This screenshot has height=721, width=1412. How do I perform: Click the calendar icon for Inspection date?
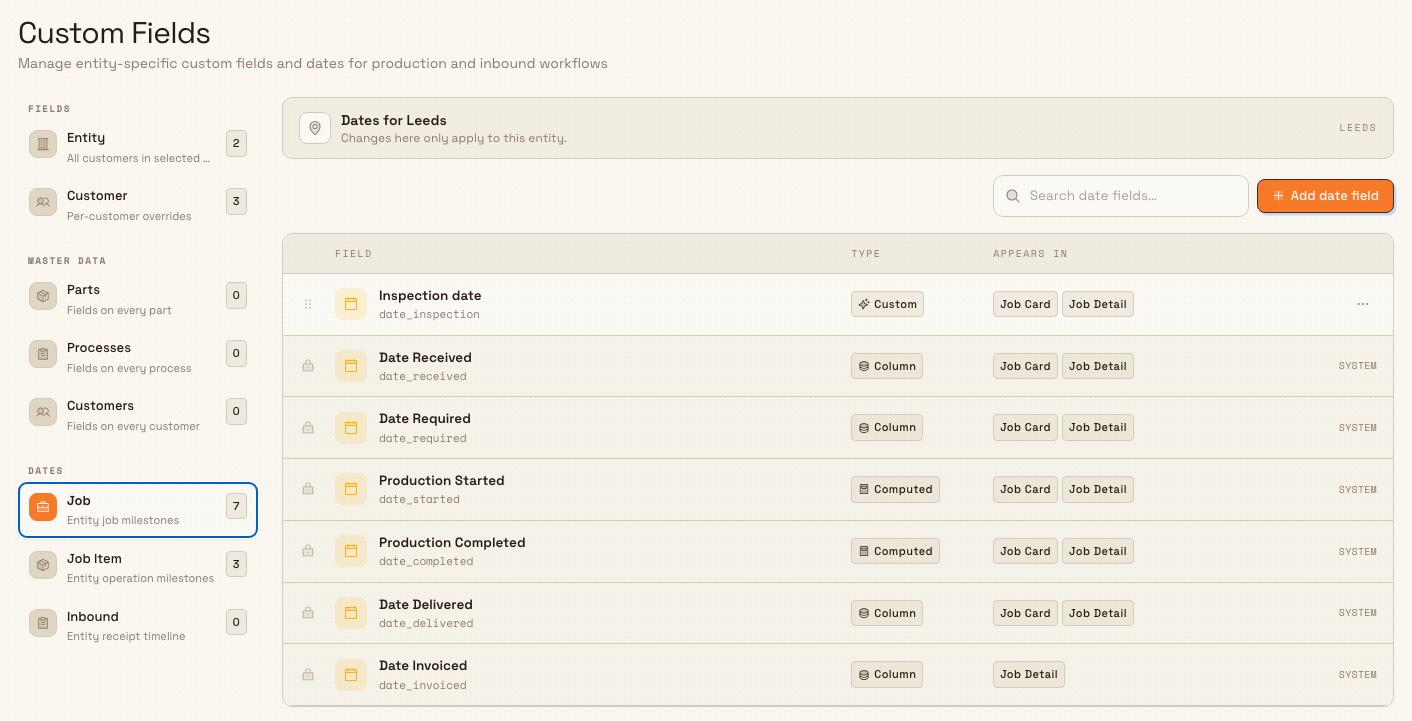pyautogui.click(x=351, y=304)
